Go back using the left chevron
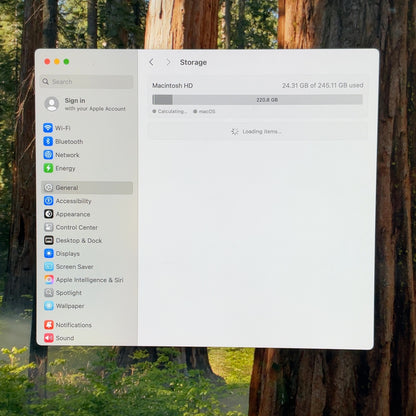Viewport: 416px width, 416px height. [152, 62]
